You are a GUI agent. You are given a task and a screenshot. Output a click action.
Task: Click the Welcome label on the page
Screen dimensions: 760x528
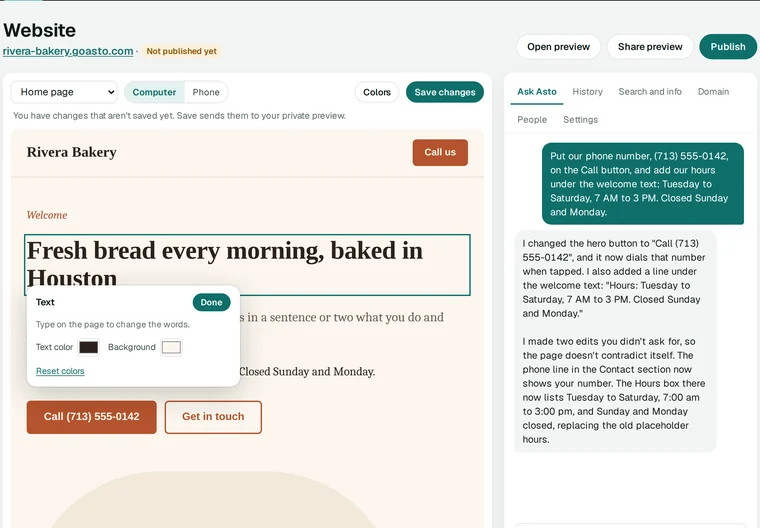tap(47, 215)
